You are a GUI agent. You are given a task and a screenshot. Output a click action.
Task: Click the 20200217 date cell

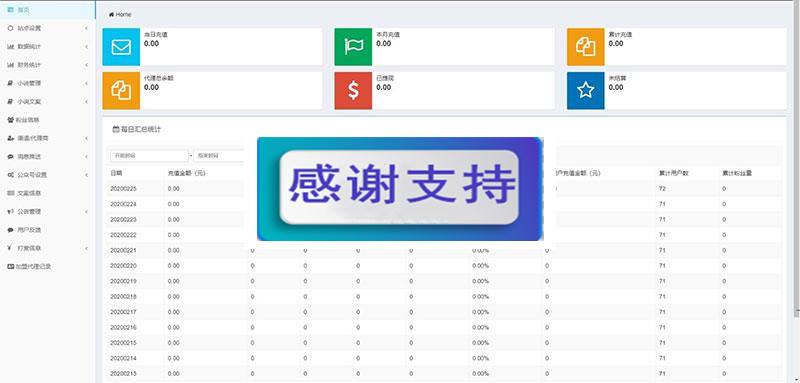(123, 312)
